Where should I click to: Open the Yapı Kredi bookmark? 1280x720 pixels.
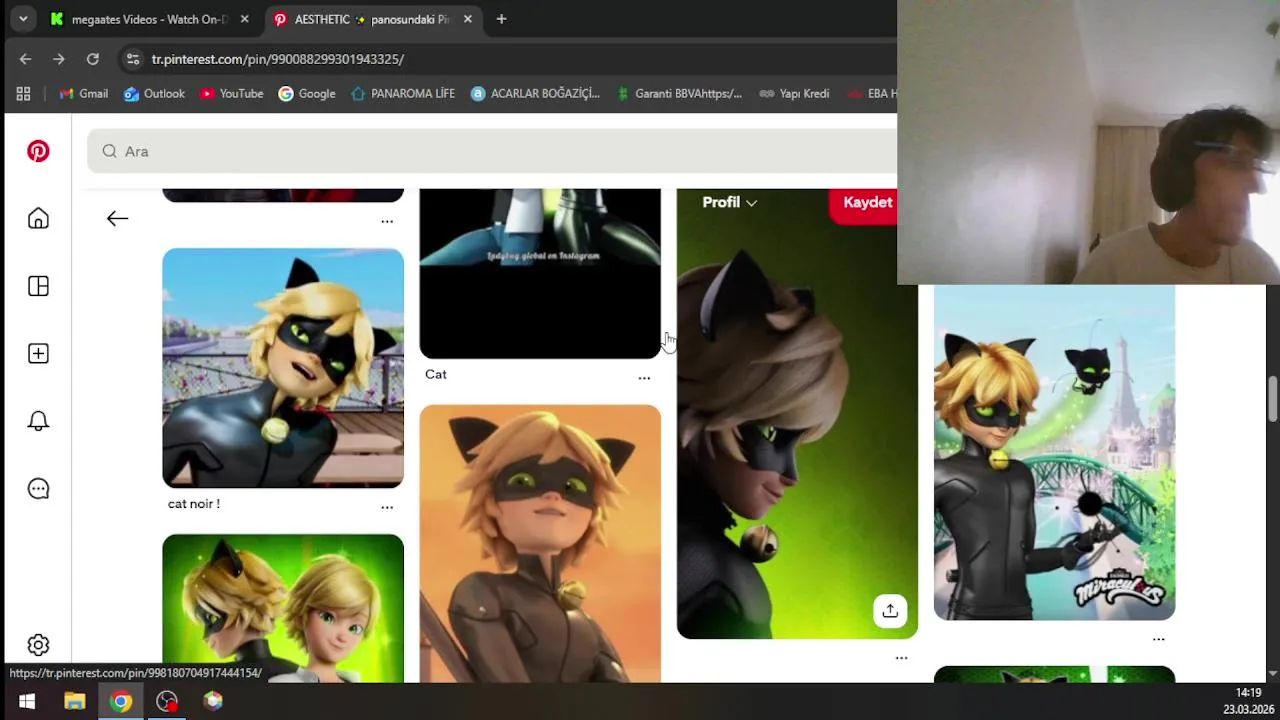click(794, 93)
